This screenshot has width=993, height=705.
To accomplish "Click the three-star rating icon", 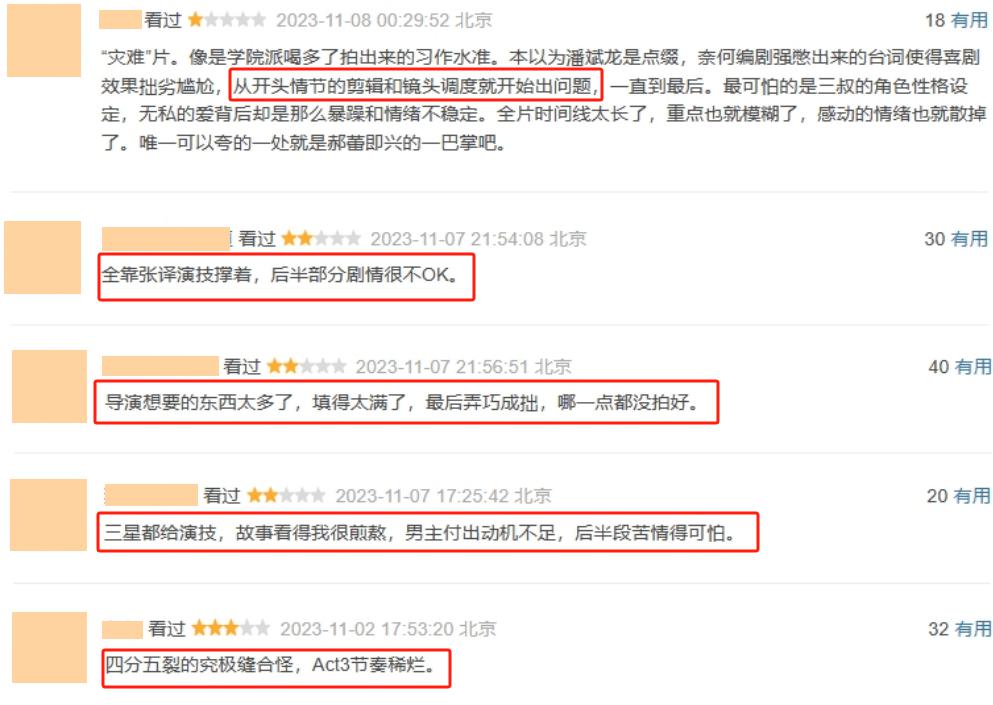I will (231, 628).
